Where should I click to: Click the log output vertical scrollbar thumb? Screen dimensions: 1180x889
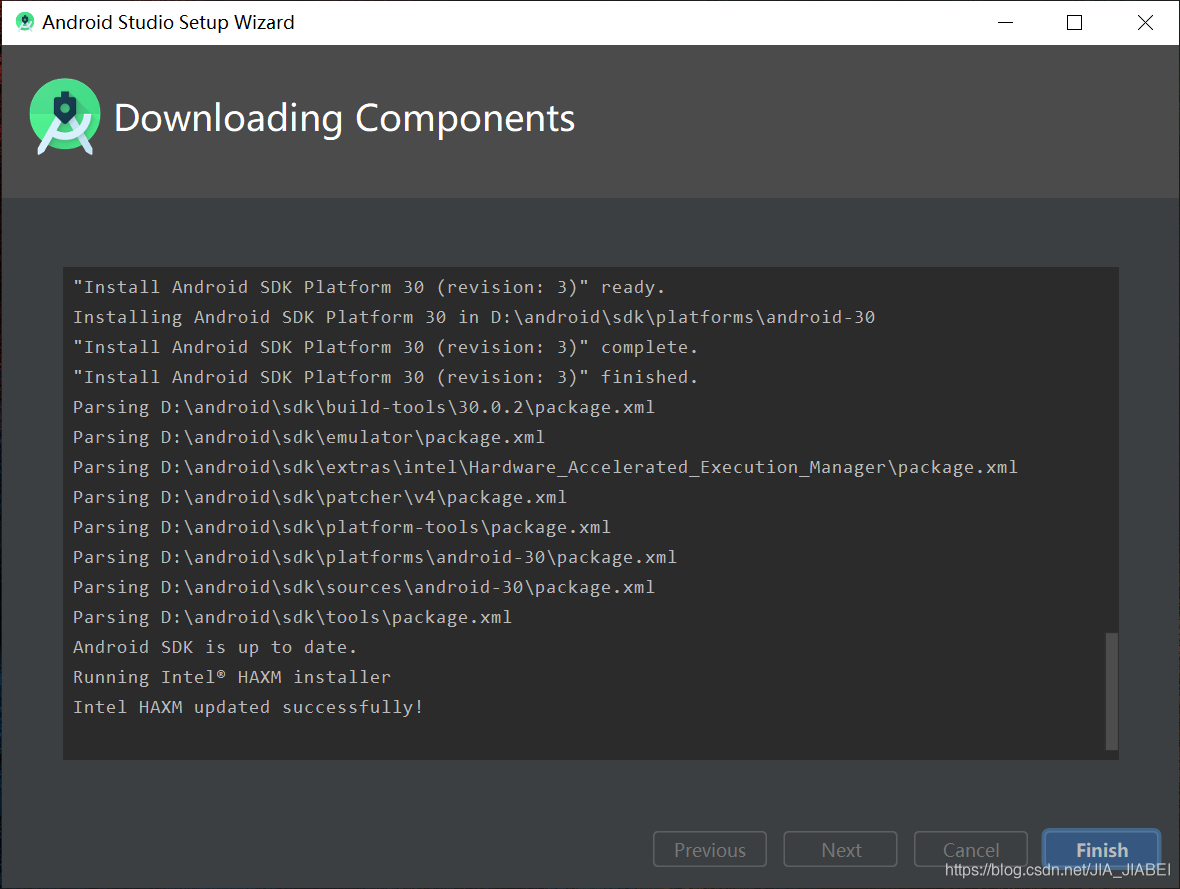click(x=1111, y=691)
